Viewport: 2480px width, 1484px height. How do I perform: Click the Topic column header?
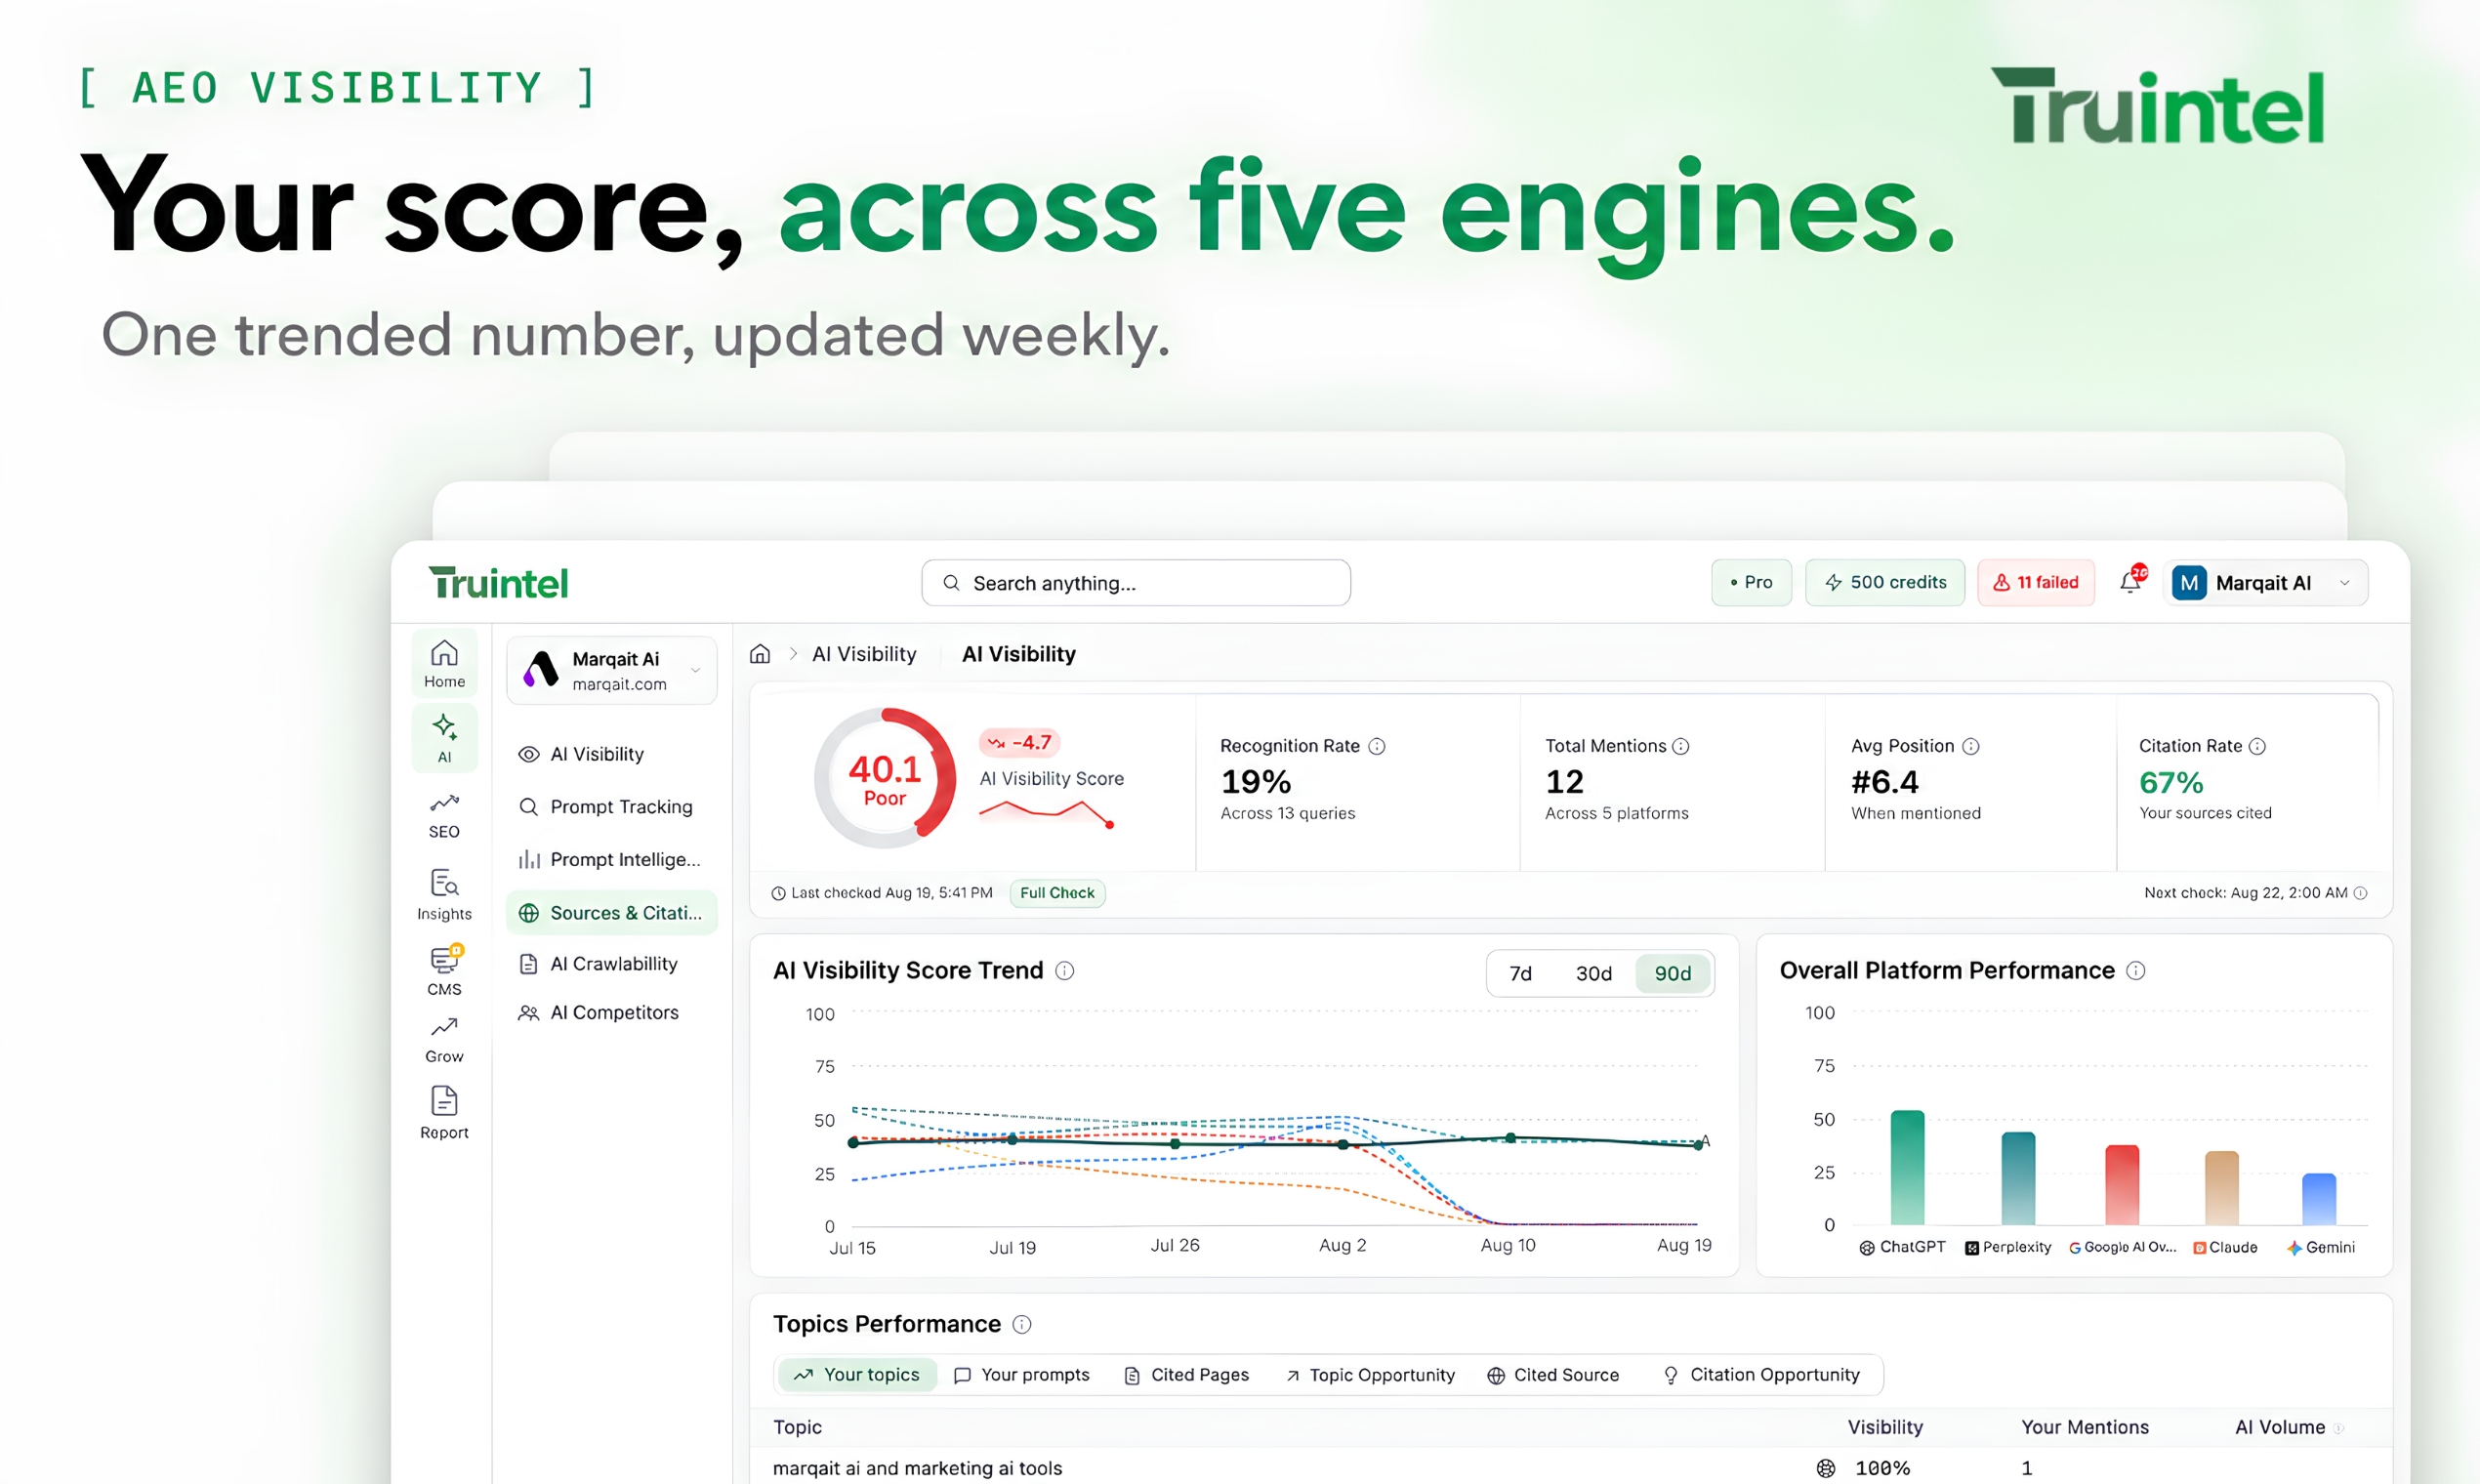tap(797, 1428)
